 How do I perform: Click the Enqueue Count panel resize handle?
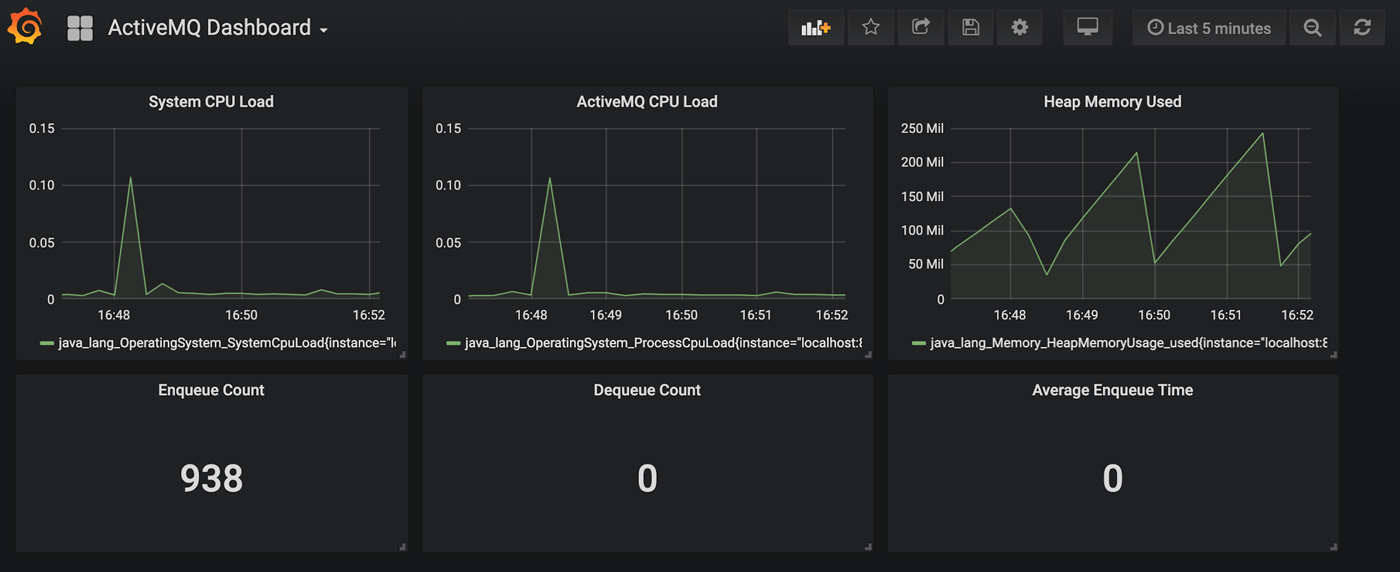point(402,546)
